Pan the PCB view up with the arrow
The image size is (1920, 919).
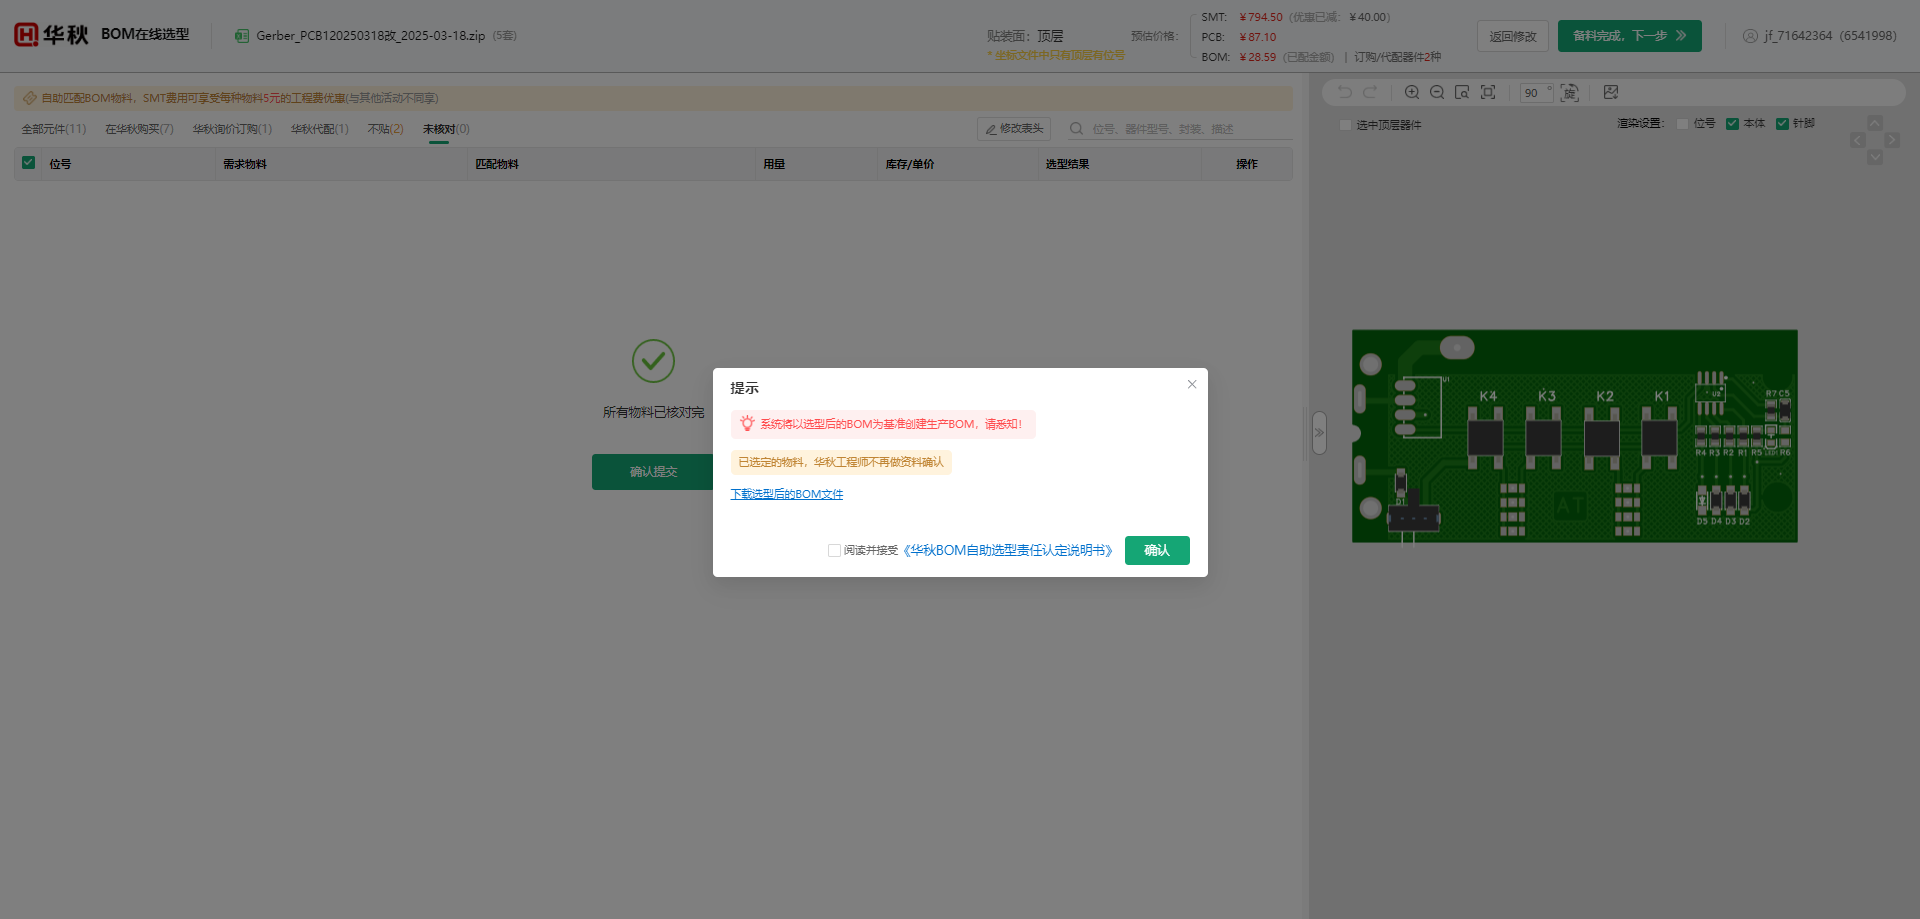1875,123
